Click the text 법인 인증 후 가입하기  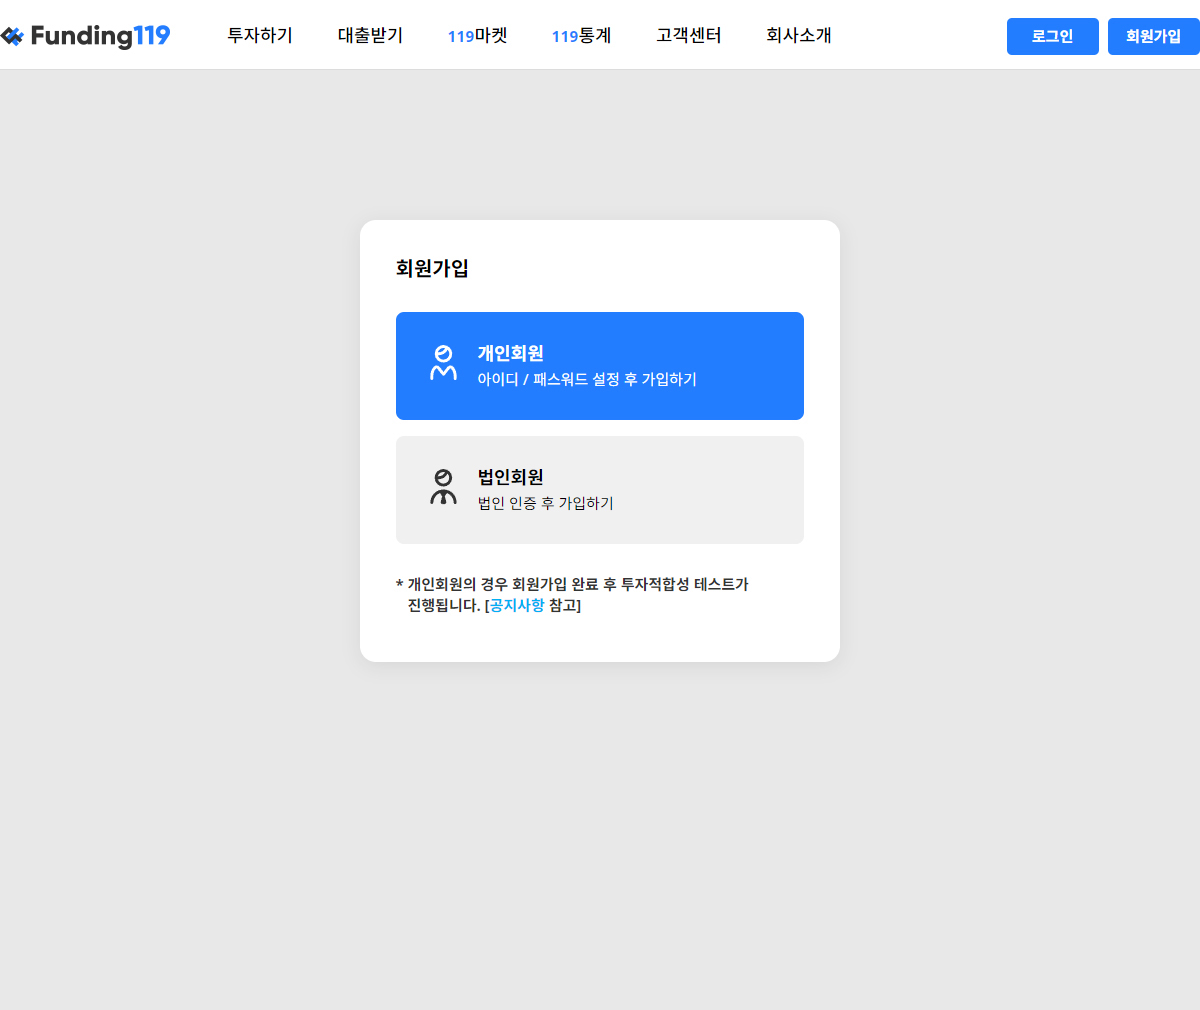coord(546,503)
